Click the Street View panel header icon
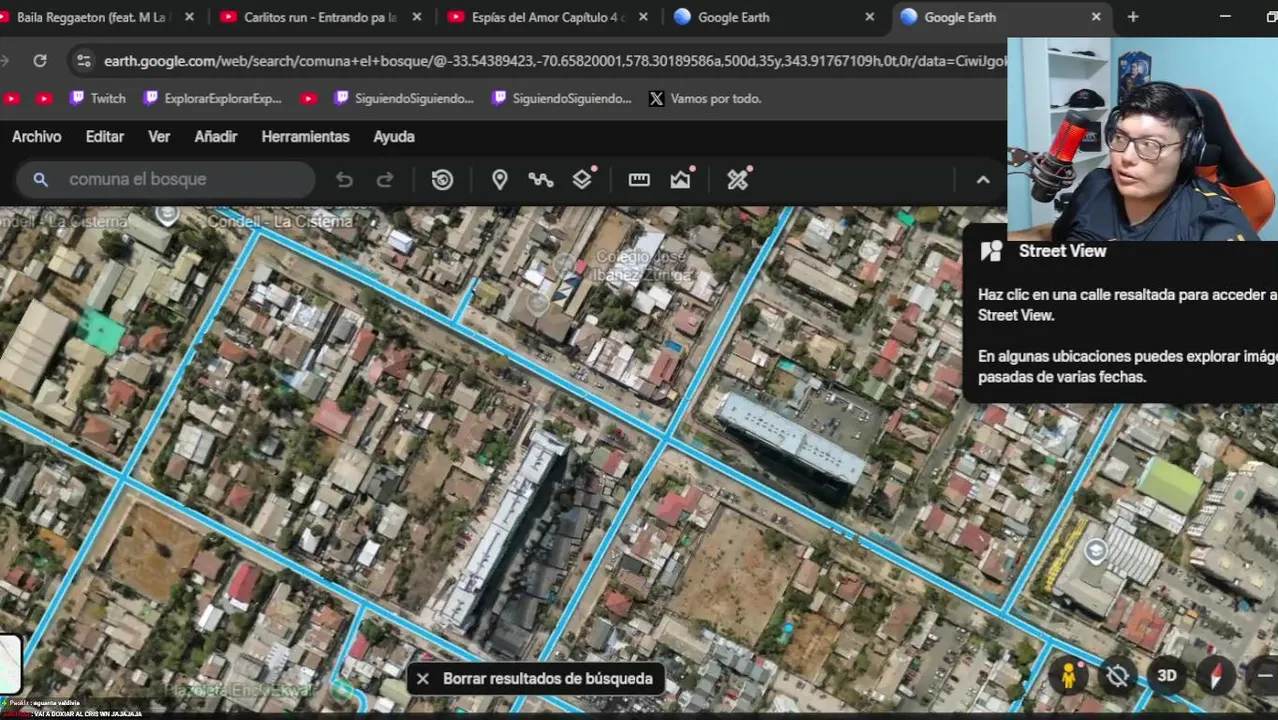 [991, 251]
